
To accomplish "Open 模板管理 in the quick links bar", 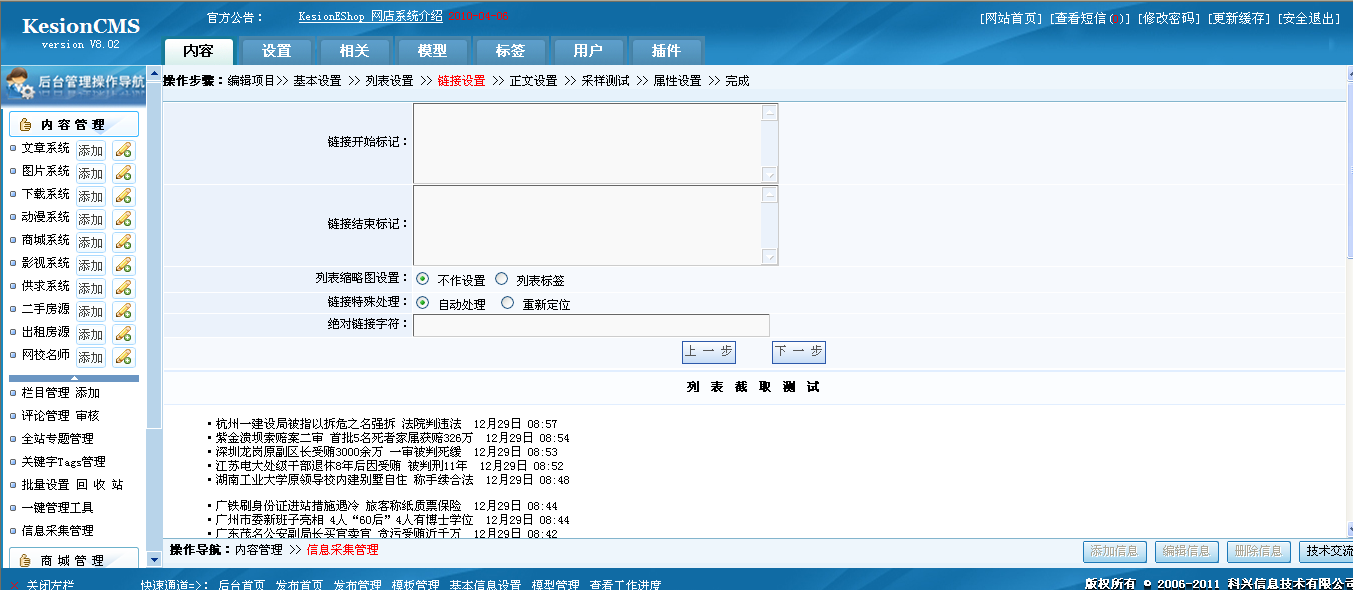I will coord(415,585).
